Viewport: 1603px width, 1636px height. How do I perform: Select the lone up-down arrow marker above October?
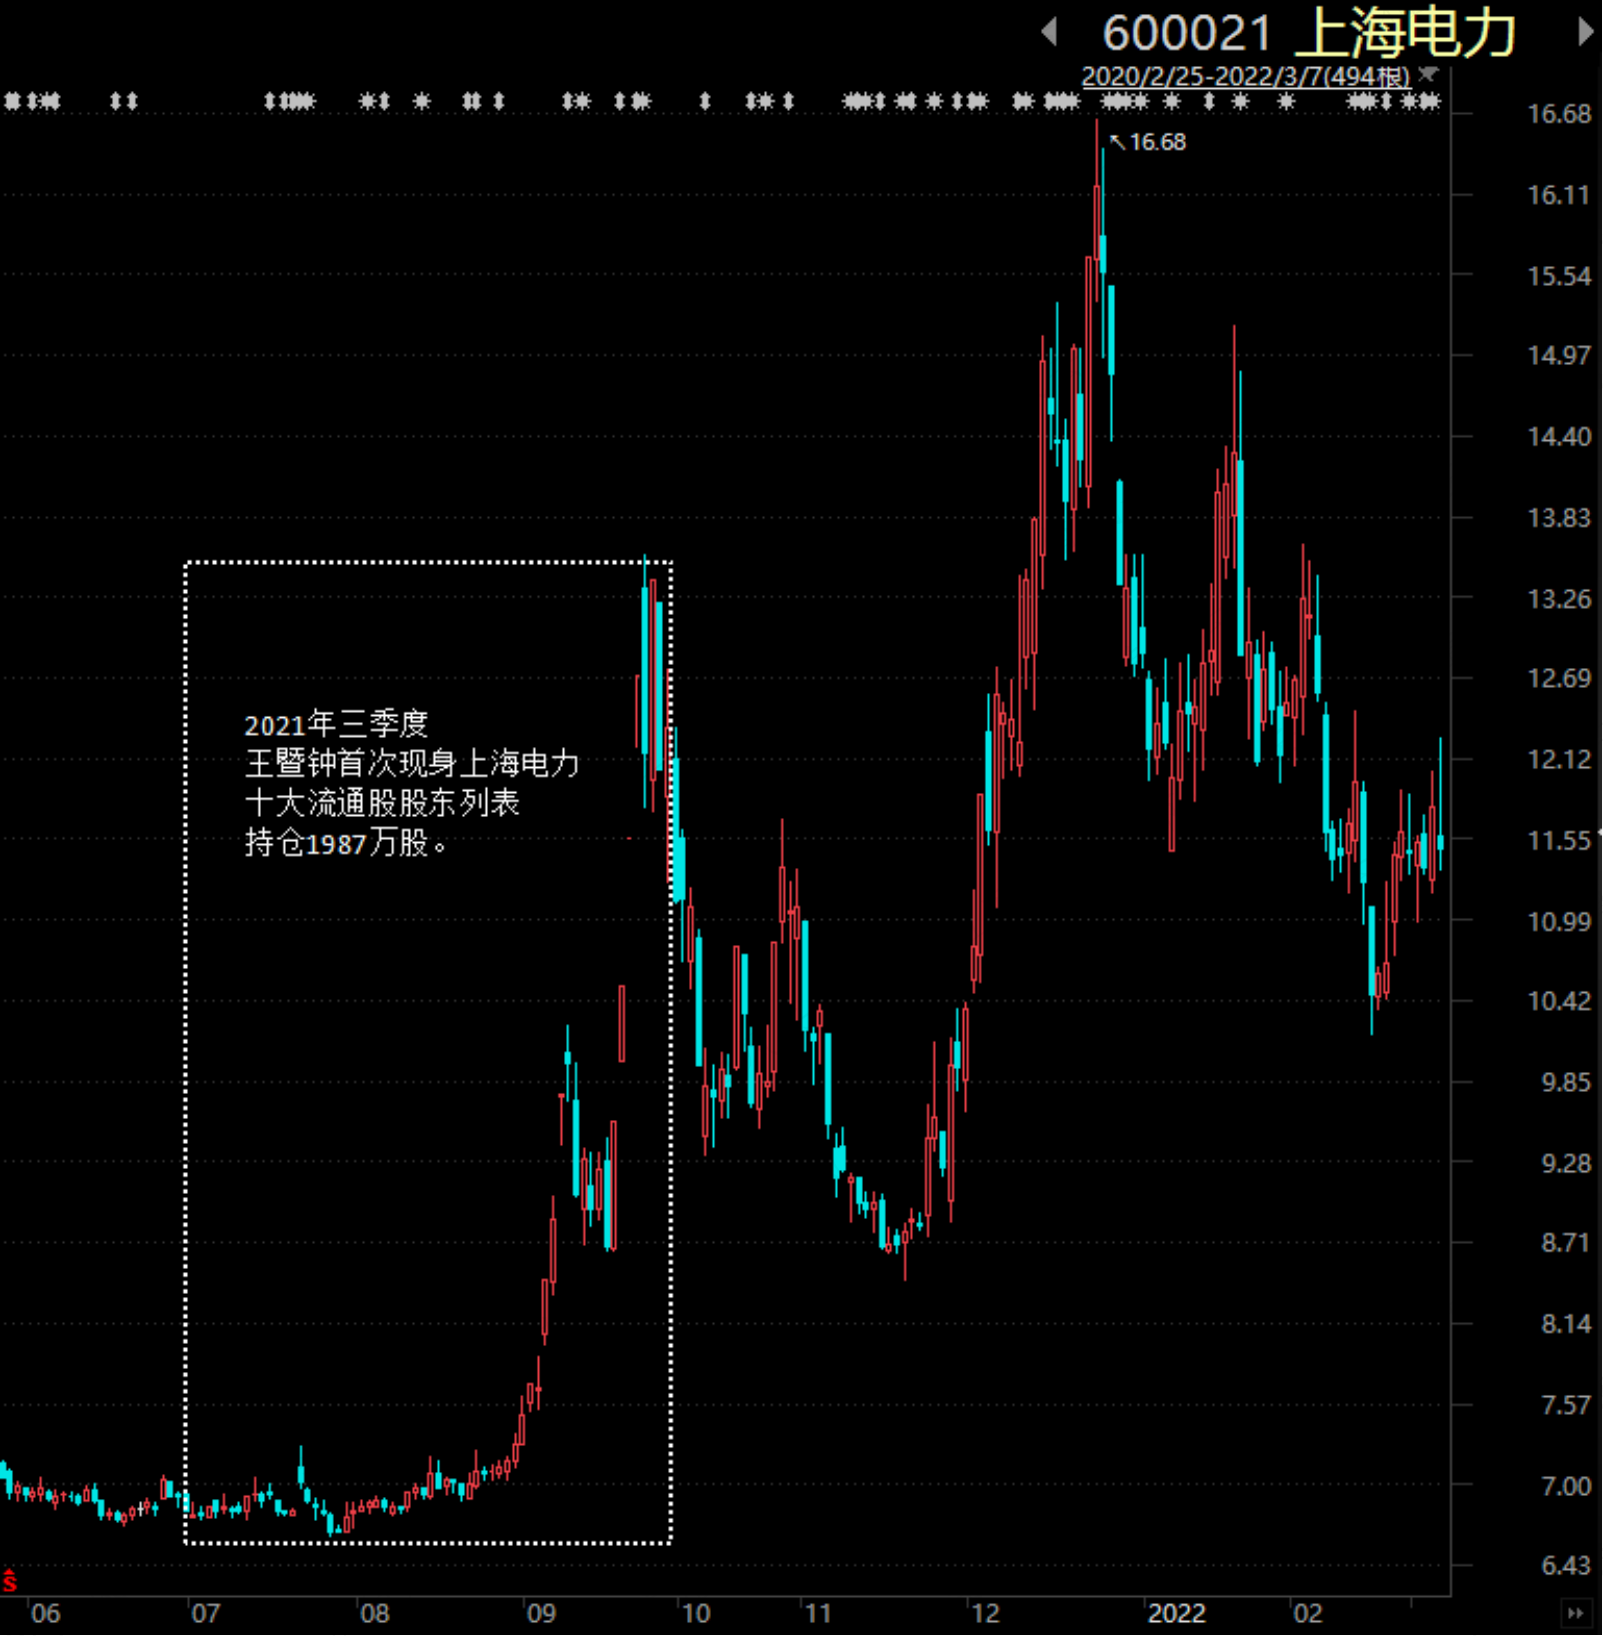click(x=705, y=101)
